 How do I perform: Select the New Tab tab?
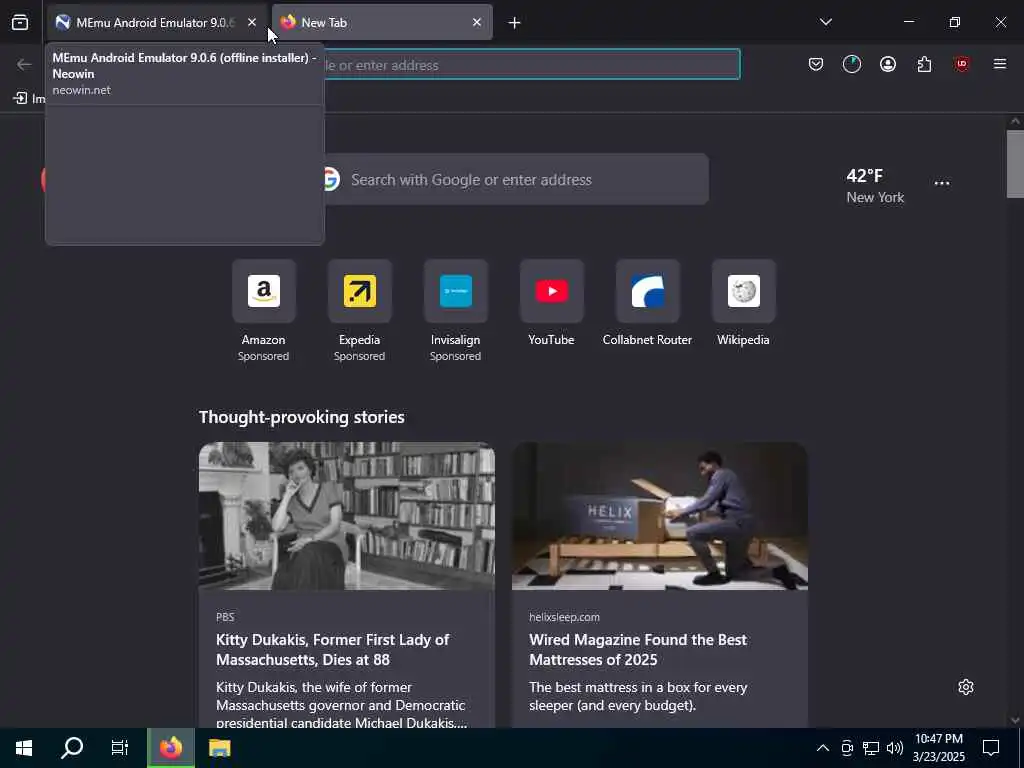(382, 22)
